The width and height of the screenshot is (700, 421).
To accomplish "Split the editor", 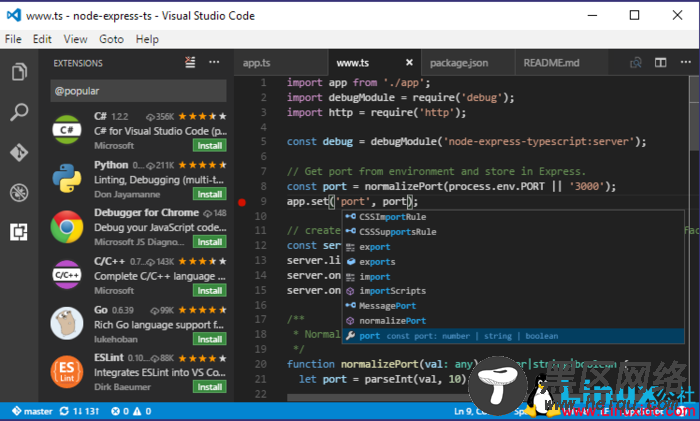I will tap(661, 63).
